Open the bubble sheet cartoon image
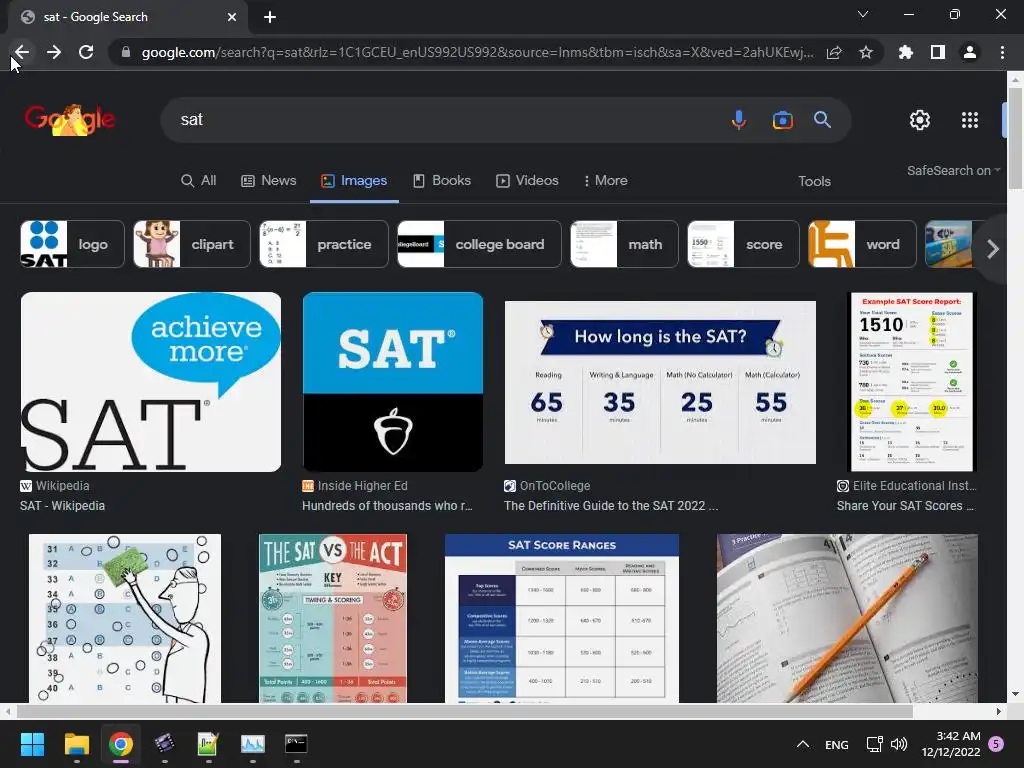1024x768 pixels. click(x=125, y=618)
